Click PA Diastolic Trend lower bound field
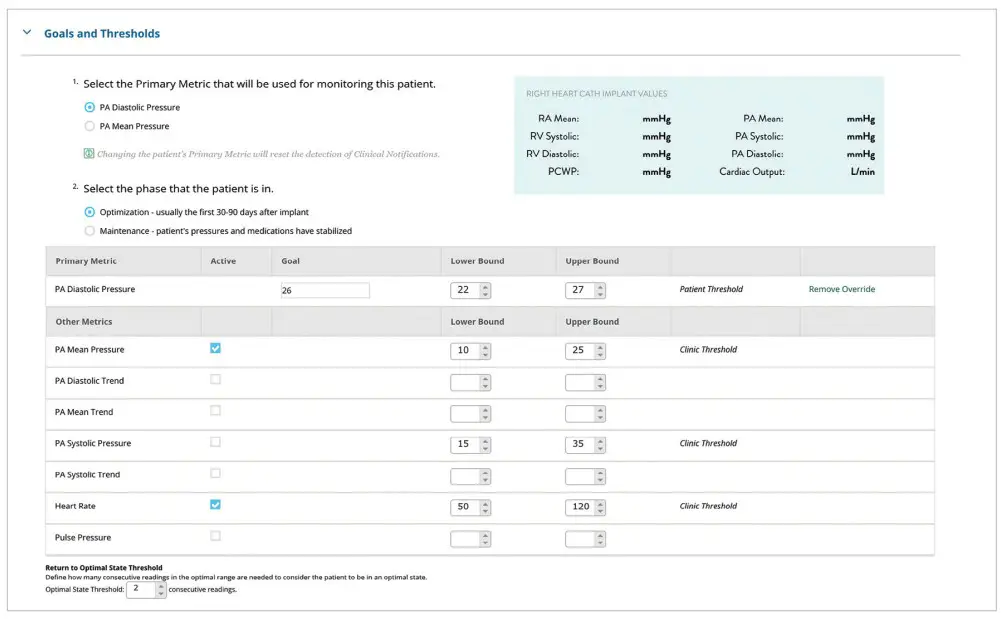Viewport: 1002px width, 619px height. 465,382
